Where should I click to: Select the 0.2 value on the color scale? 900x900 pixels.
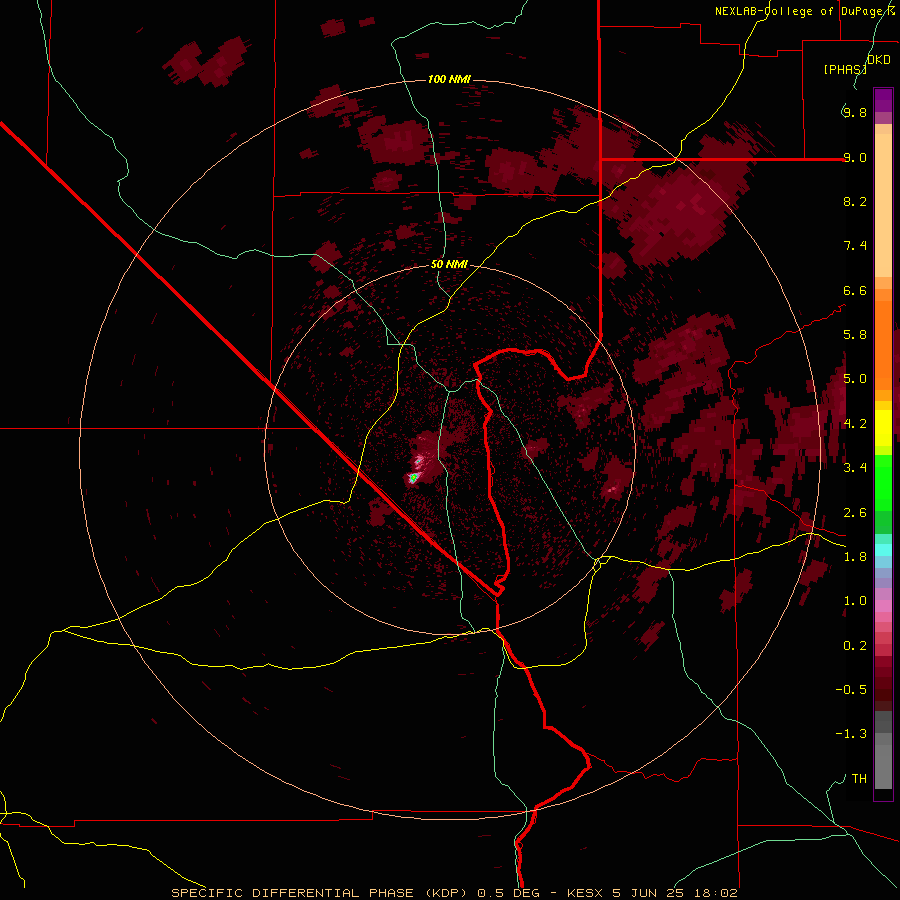[x=854, y=646]
